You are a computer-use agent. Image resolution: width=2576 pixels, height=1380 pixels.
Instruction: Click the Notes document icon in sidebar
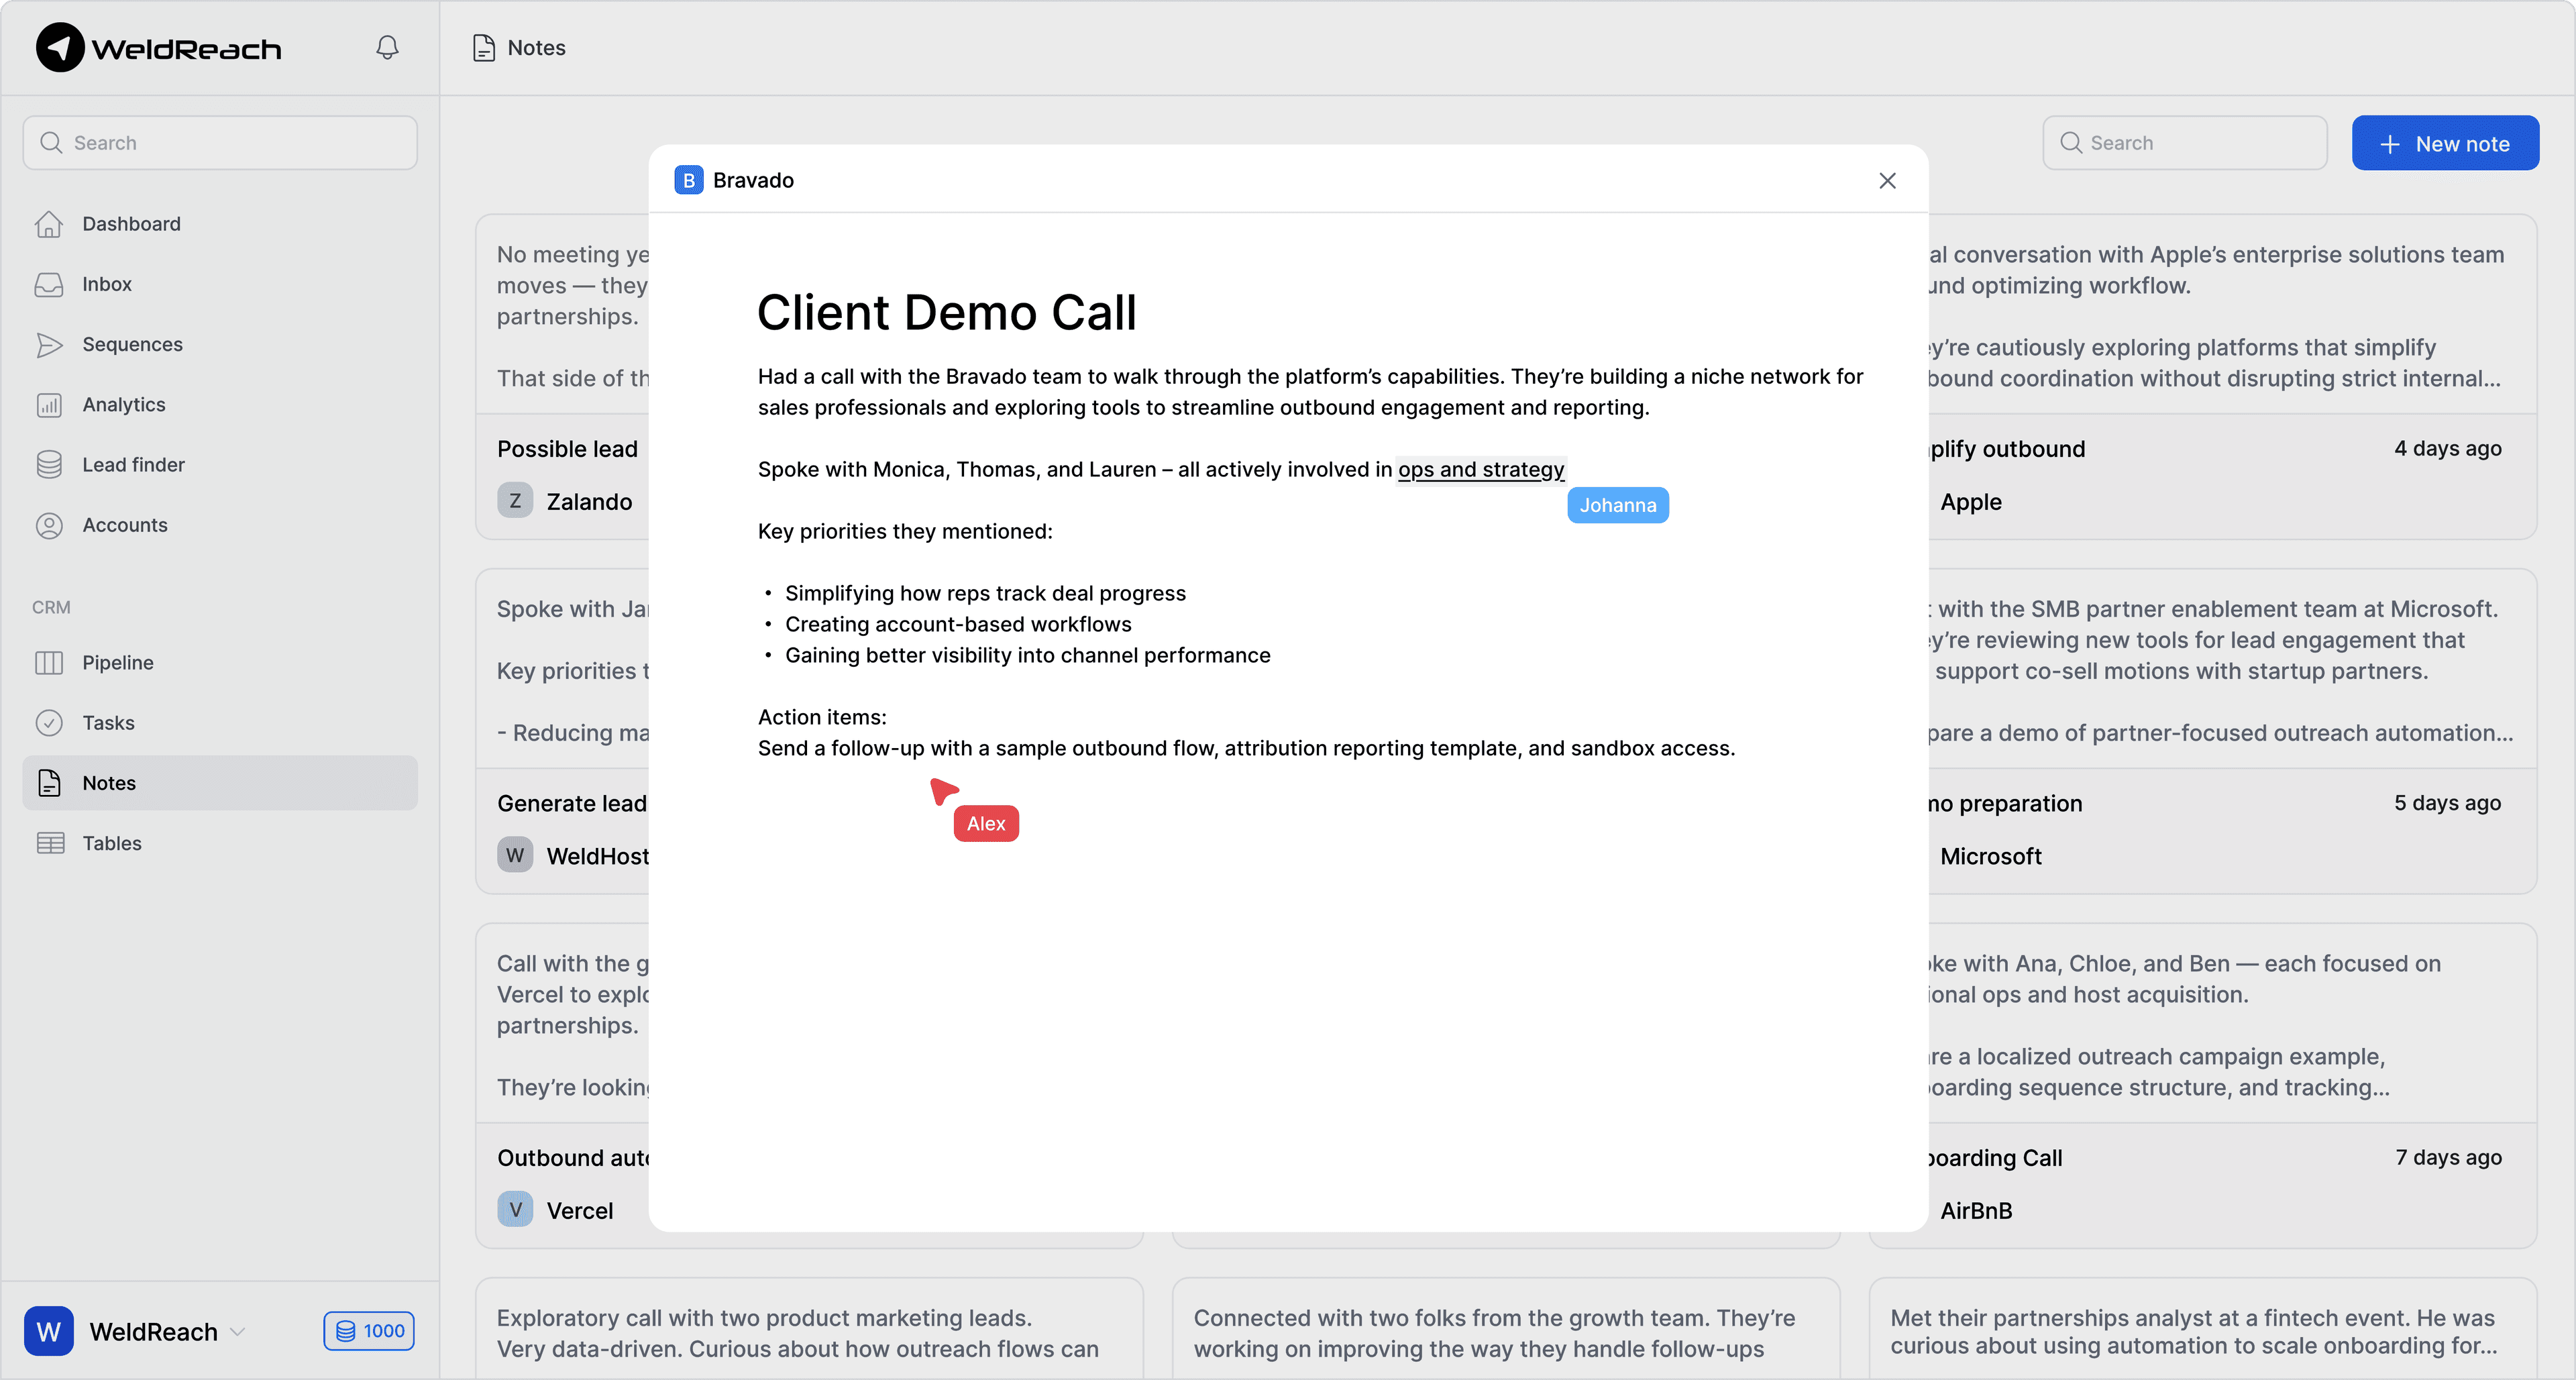[x=49, y=783]
